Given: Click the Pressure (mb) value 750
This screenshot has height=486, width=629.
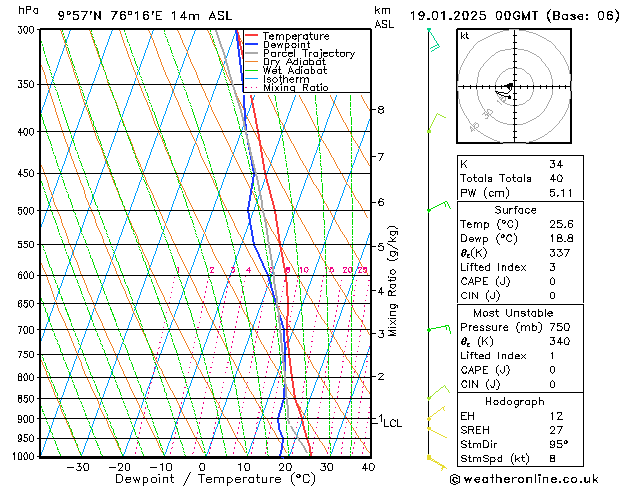Looking at the screenshot, I should coord(560,327).
